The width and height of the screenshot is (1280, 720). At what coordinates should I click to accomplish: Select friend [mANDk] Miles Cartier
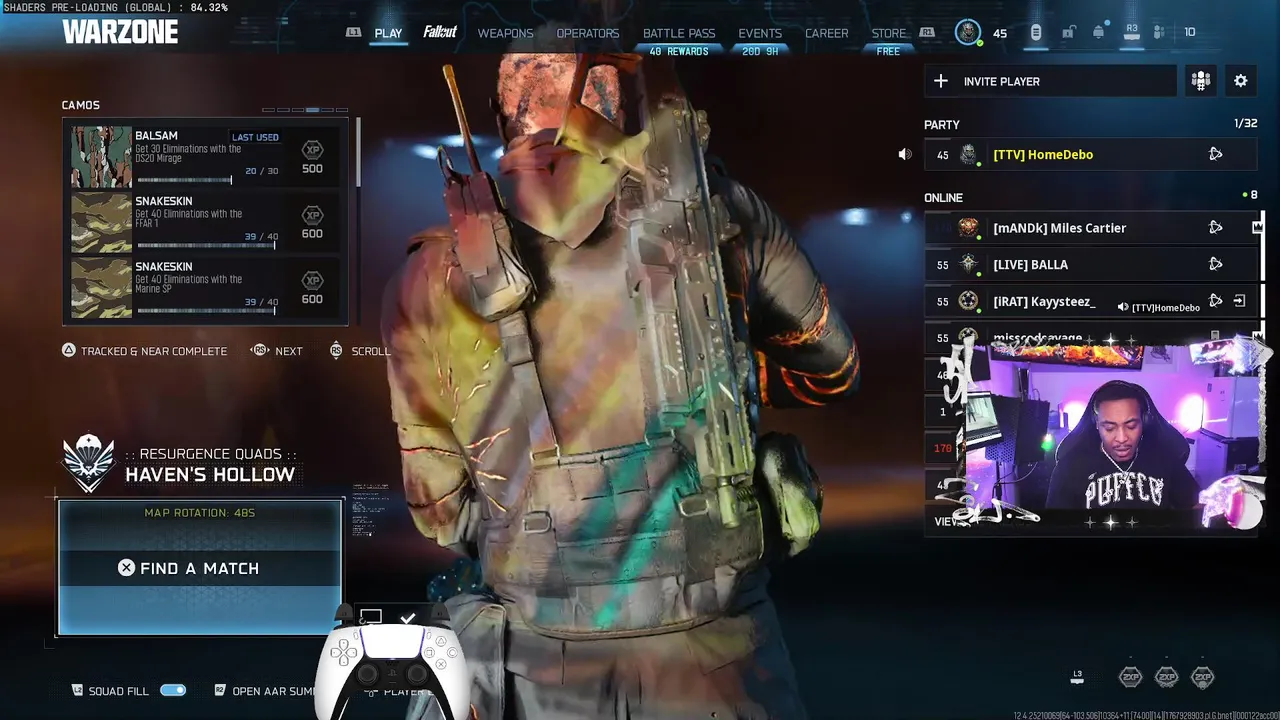click(1091, 228)
